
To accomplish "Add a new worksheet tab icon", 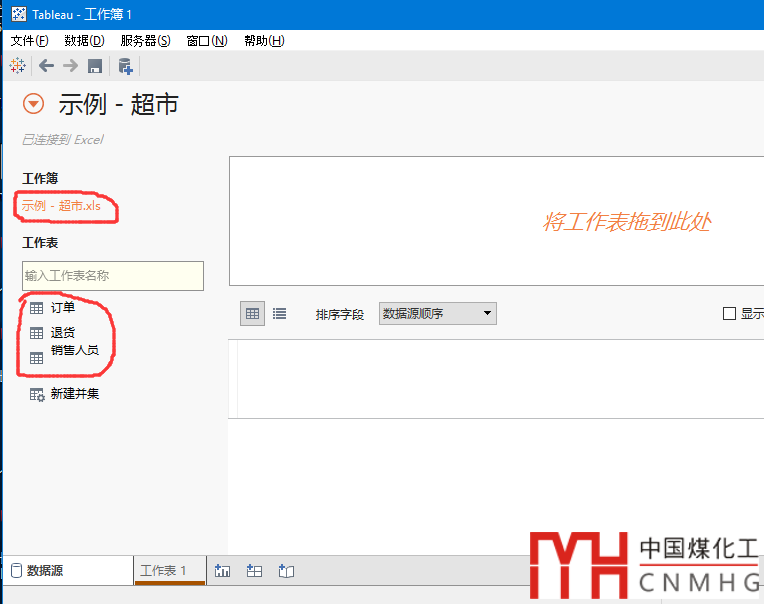I will click(x=222, y=570).
